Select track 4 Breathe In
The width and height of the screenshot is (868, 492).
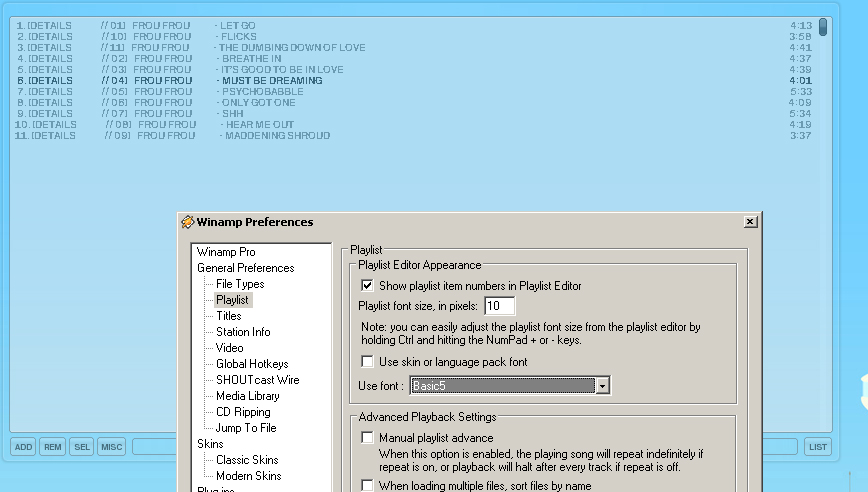pos(414,59)
